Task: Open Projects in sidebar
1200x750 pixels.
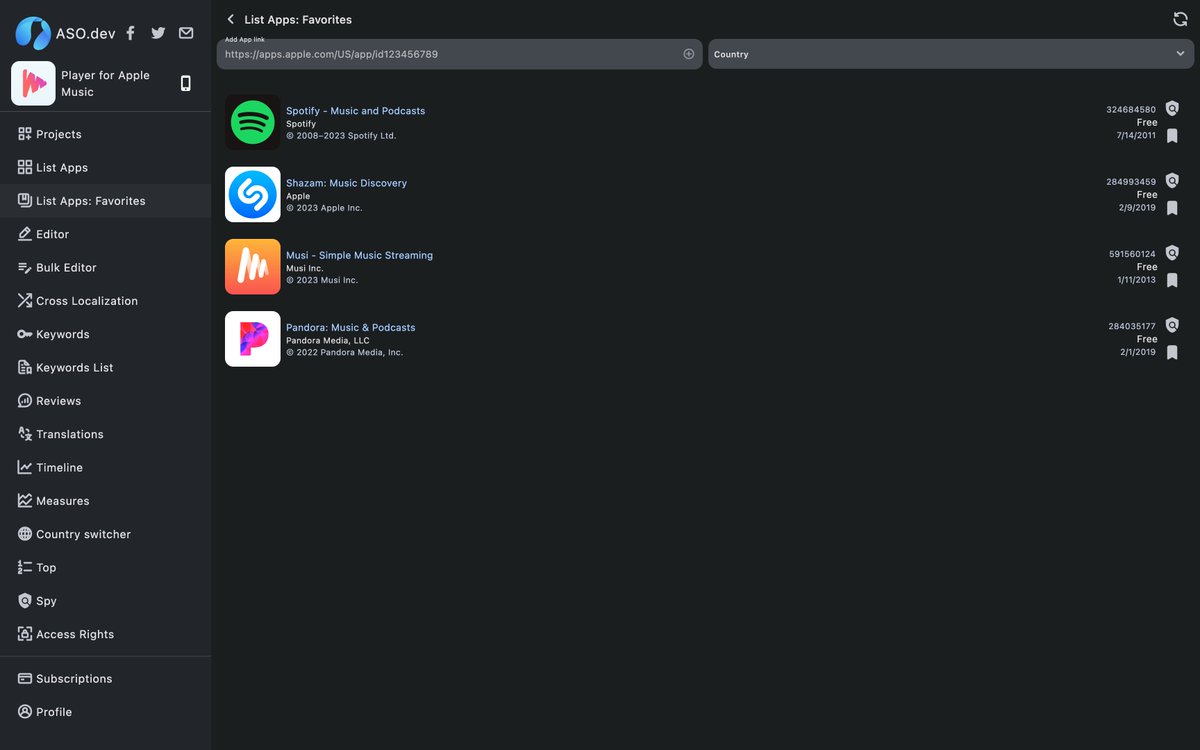Action: [106, 134]
